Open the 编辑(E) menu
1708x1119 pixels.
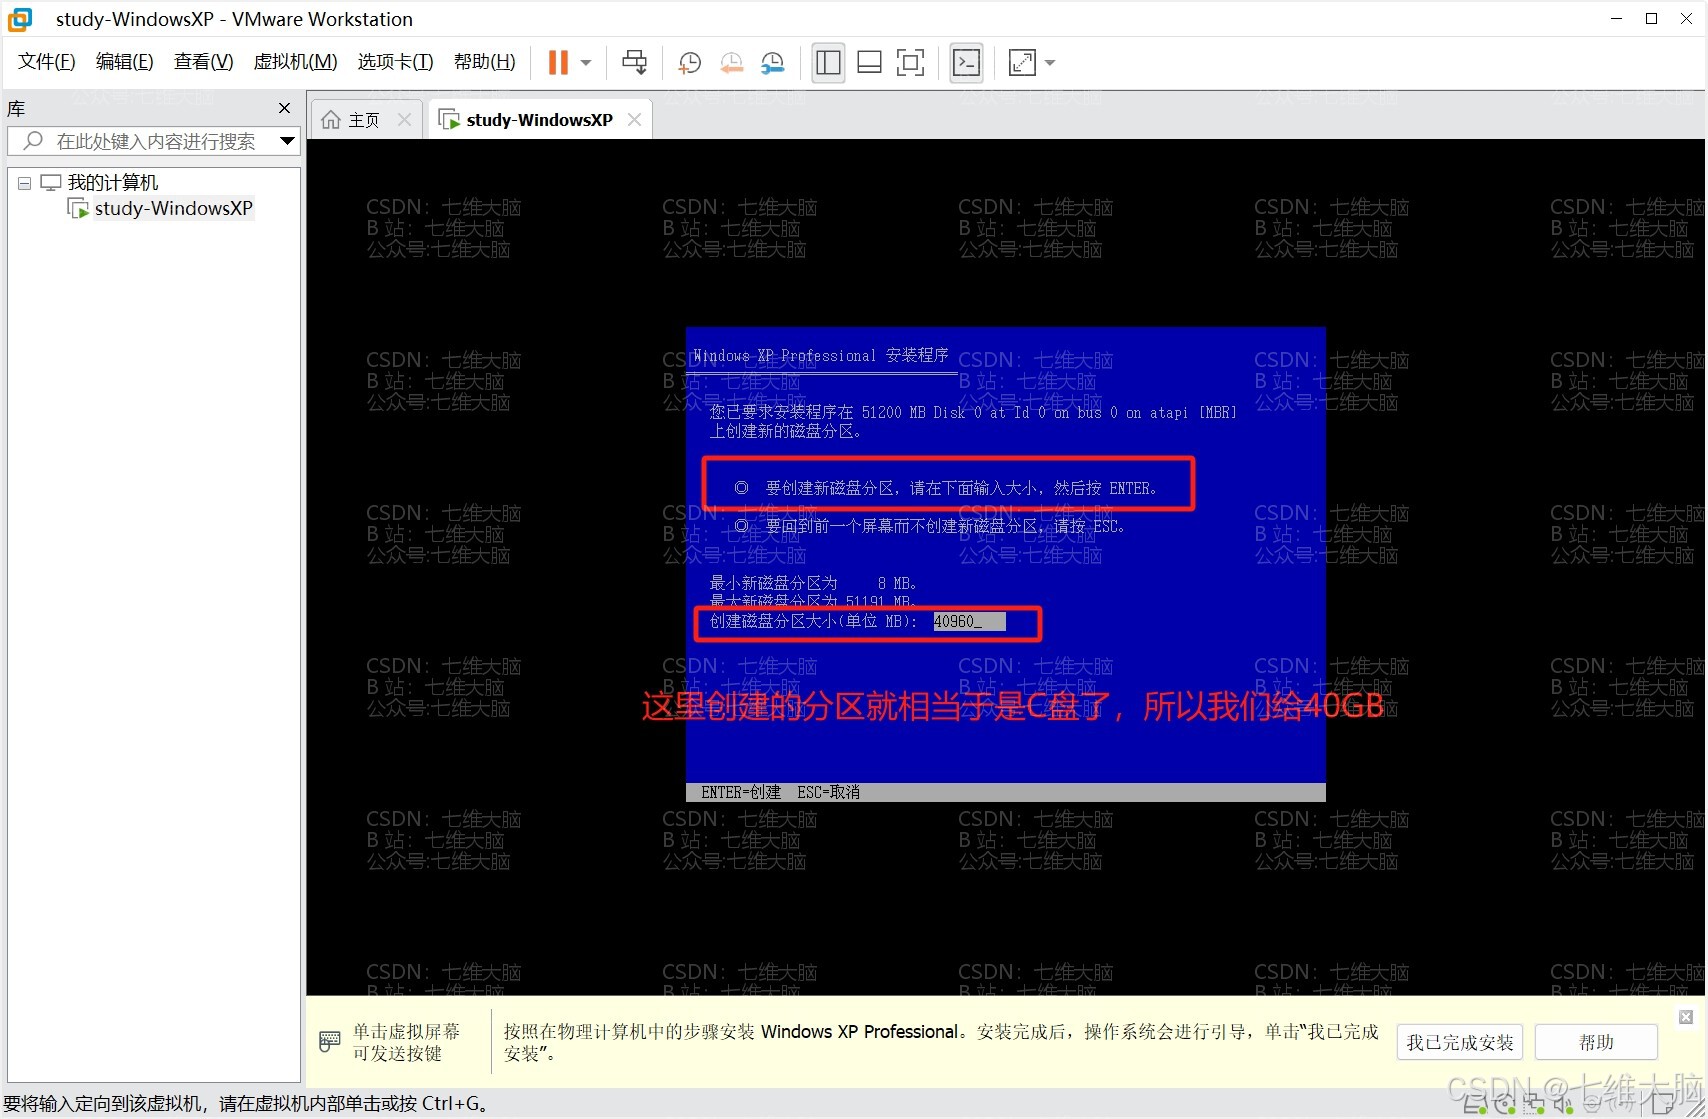tap(124, 62)
